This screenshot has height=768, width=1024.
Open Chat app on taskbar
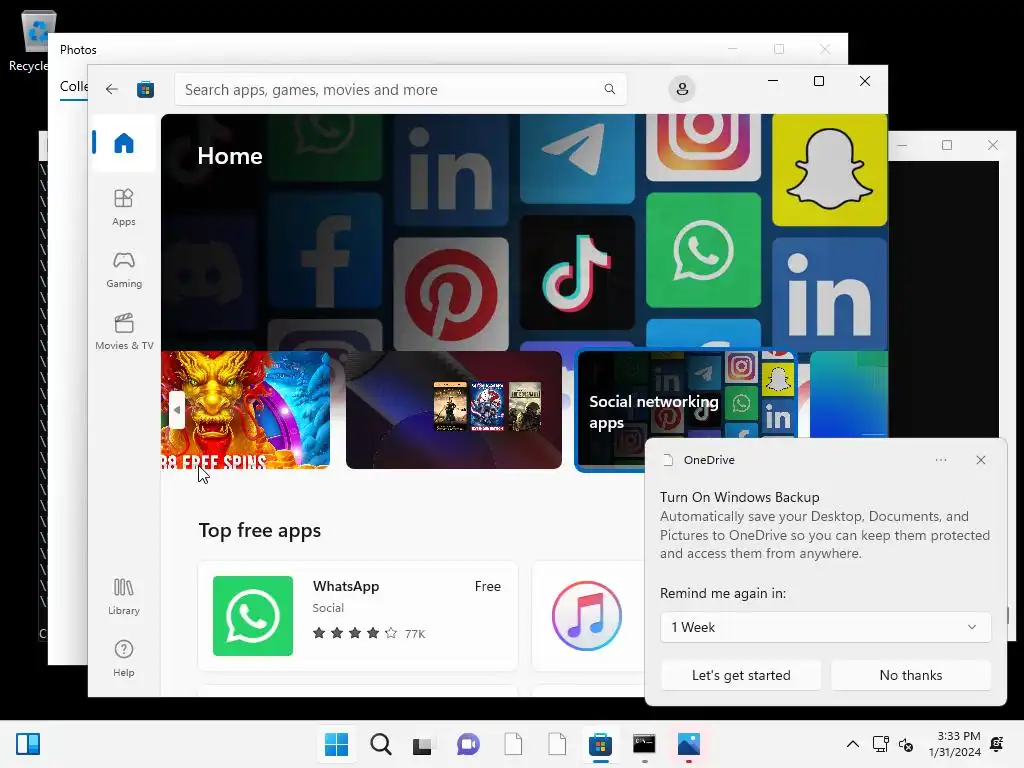pyautogui.click(x=468, y=744)
